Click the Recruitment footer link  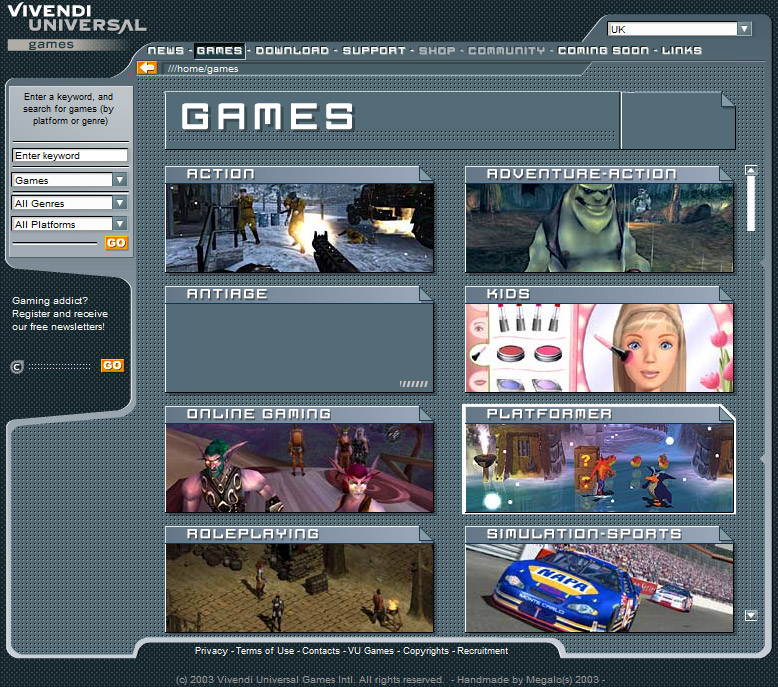483,651
